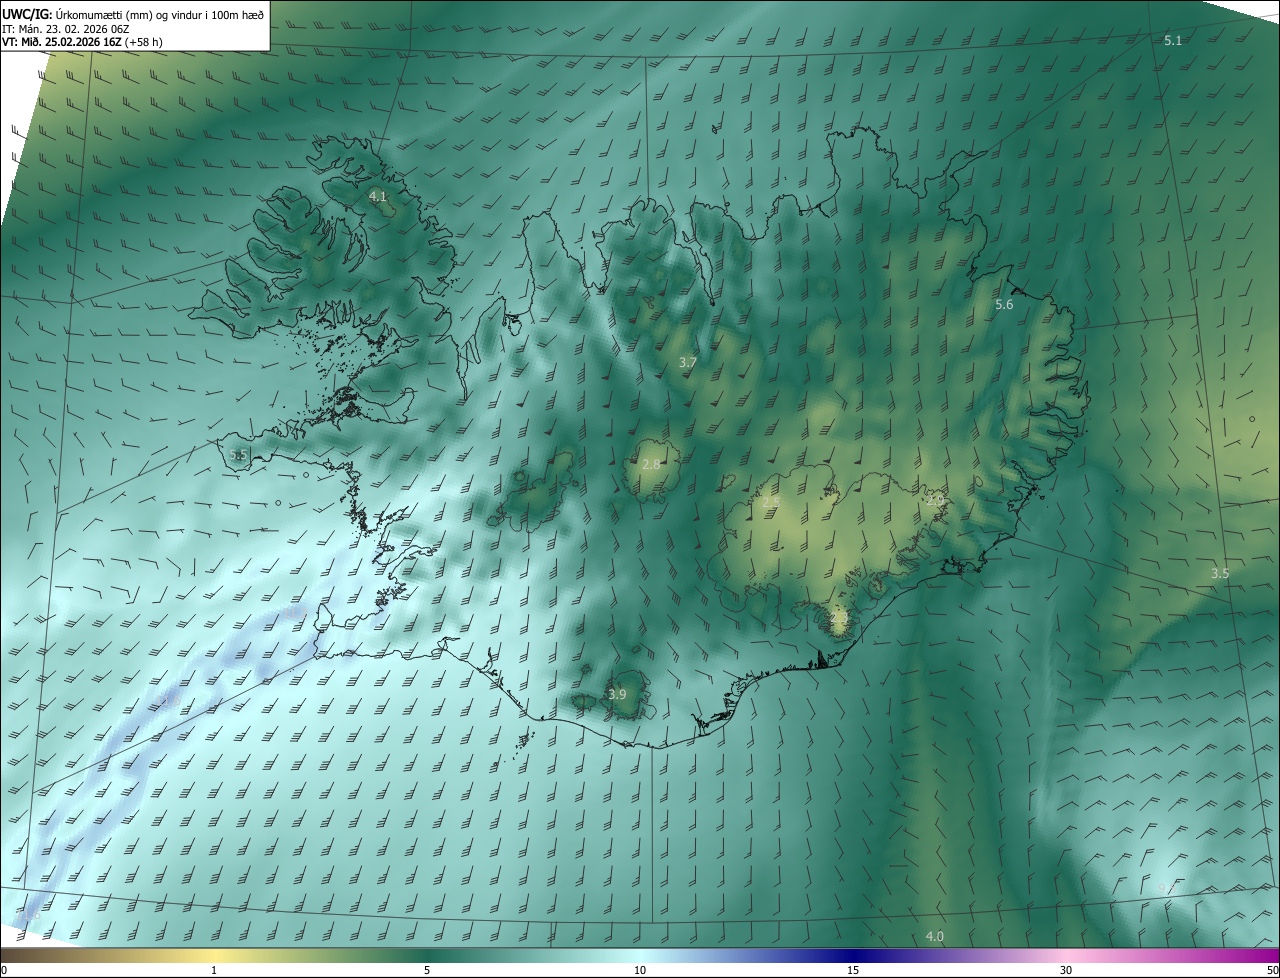Click the 5.5 value on the western peninsula
1280x978 pixels.
click(x=238, y=455)
